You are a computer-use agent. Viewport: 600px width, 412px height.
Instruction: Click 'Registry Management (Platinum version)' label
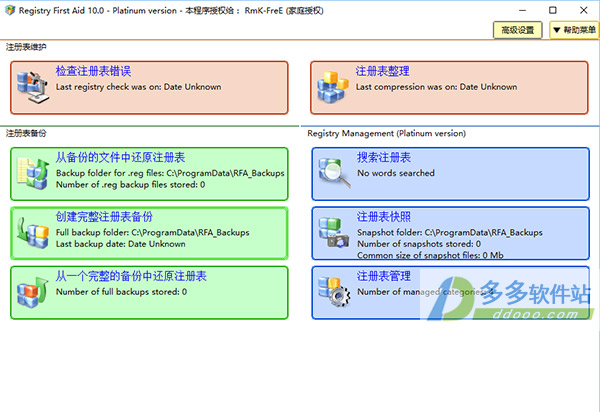pyautogui.click(x=386, y=133)
